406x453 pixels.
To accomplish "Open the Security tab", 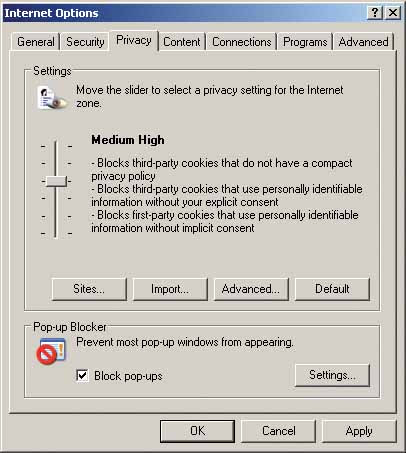I will tap(85, 42).
